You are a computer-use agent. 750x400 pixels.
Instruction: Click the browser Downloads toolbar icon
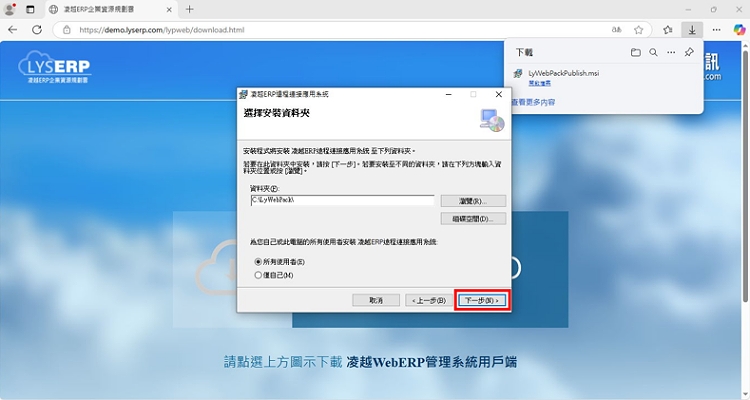click(690, 30)
